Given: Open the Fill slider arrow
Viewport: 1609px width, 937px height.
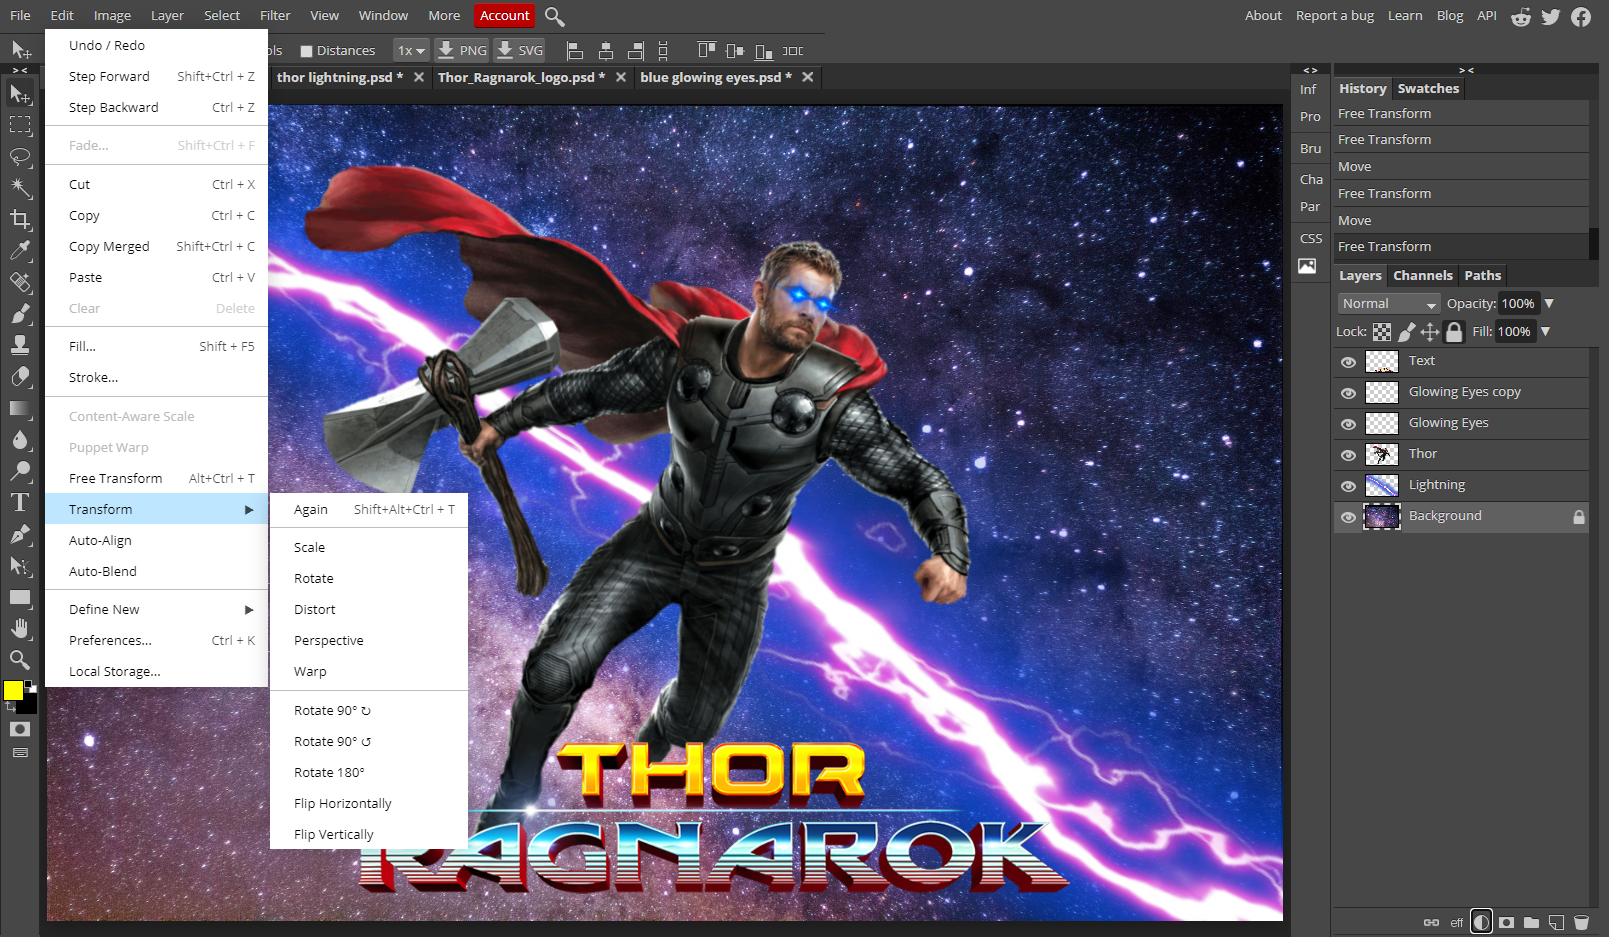Looking at the screenshot, I should pos(1545,332).
